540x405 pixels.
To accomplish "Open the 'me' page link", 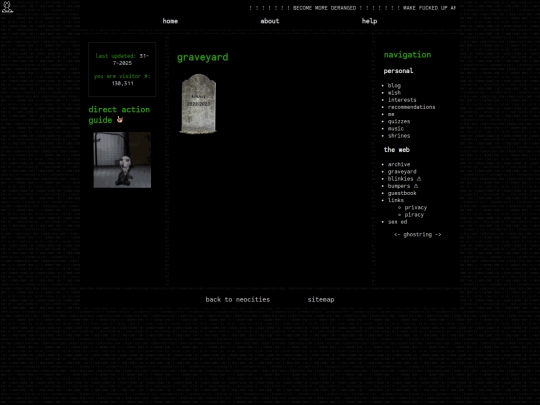I will click(x=391, y=114).
